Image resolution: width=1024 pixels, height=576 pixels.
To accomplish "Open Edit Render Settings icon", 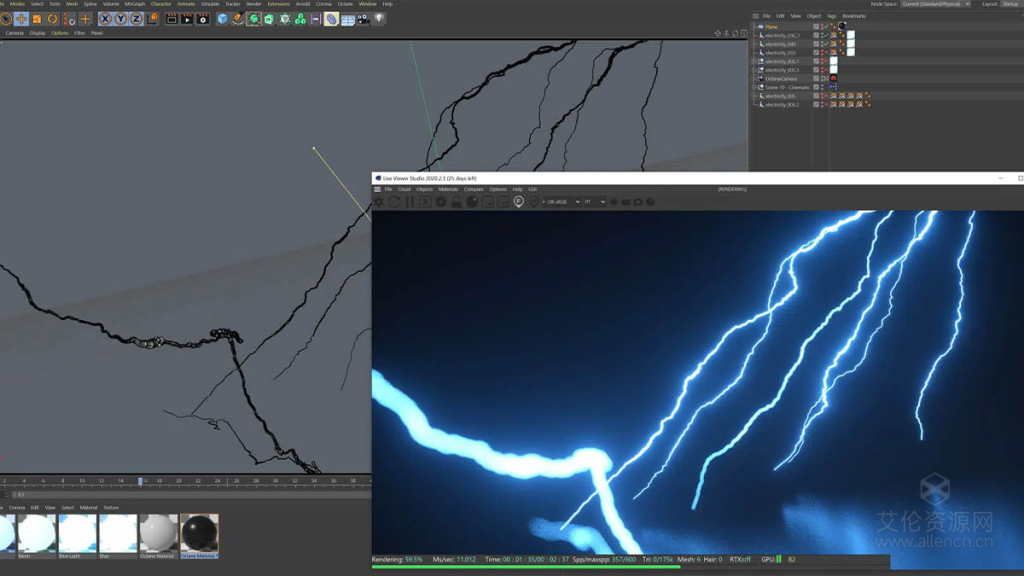I will pos(203,19).
